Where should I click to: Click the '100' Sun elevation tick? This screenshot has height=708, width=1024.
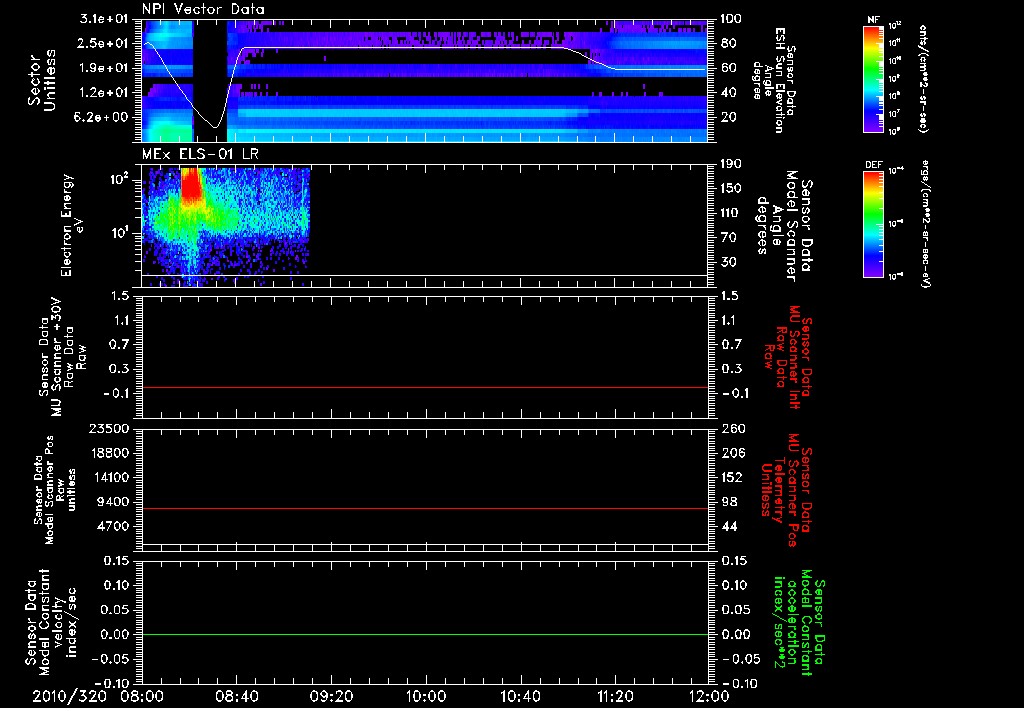[731, 18]
